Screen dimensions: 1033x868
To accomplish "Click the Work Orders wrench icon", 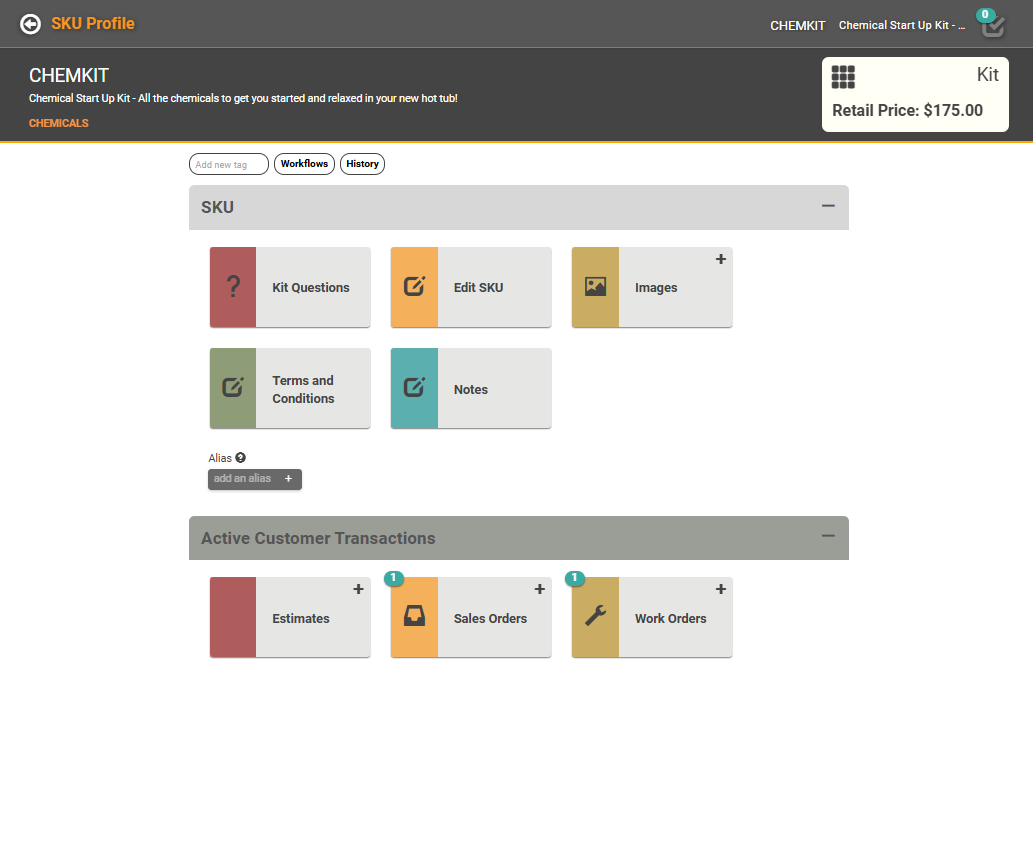I will click(595, 618).
